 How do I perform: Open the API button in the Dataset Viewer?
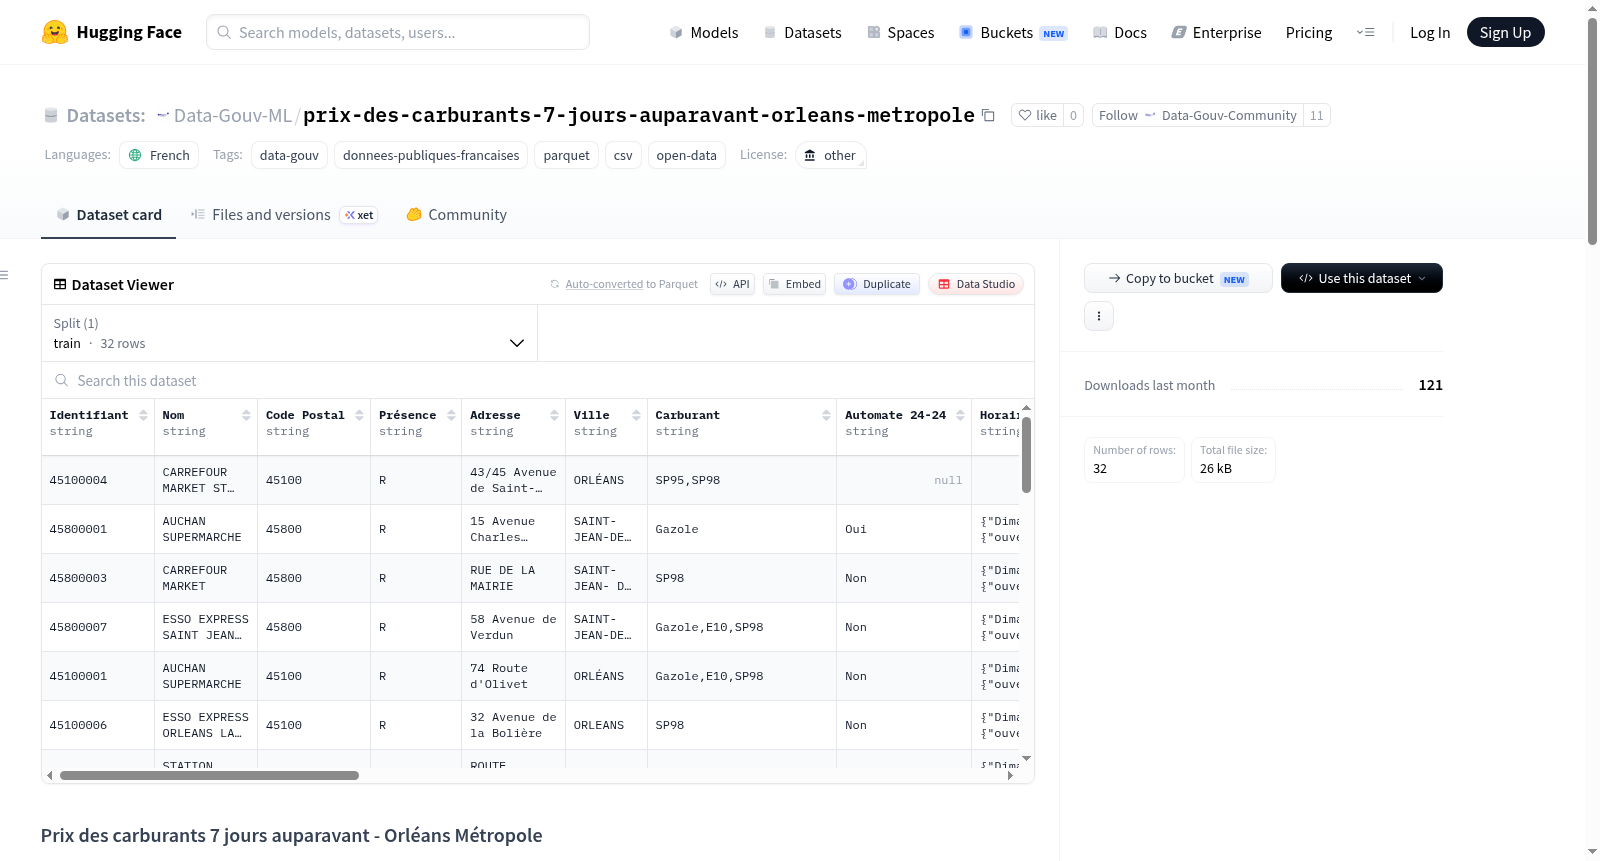click(732, 284)
